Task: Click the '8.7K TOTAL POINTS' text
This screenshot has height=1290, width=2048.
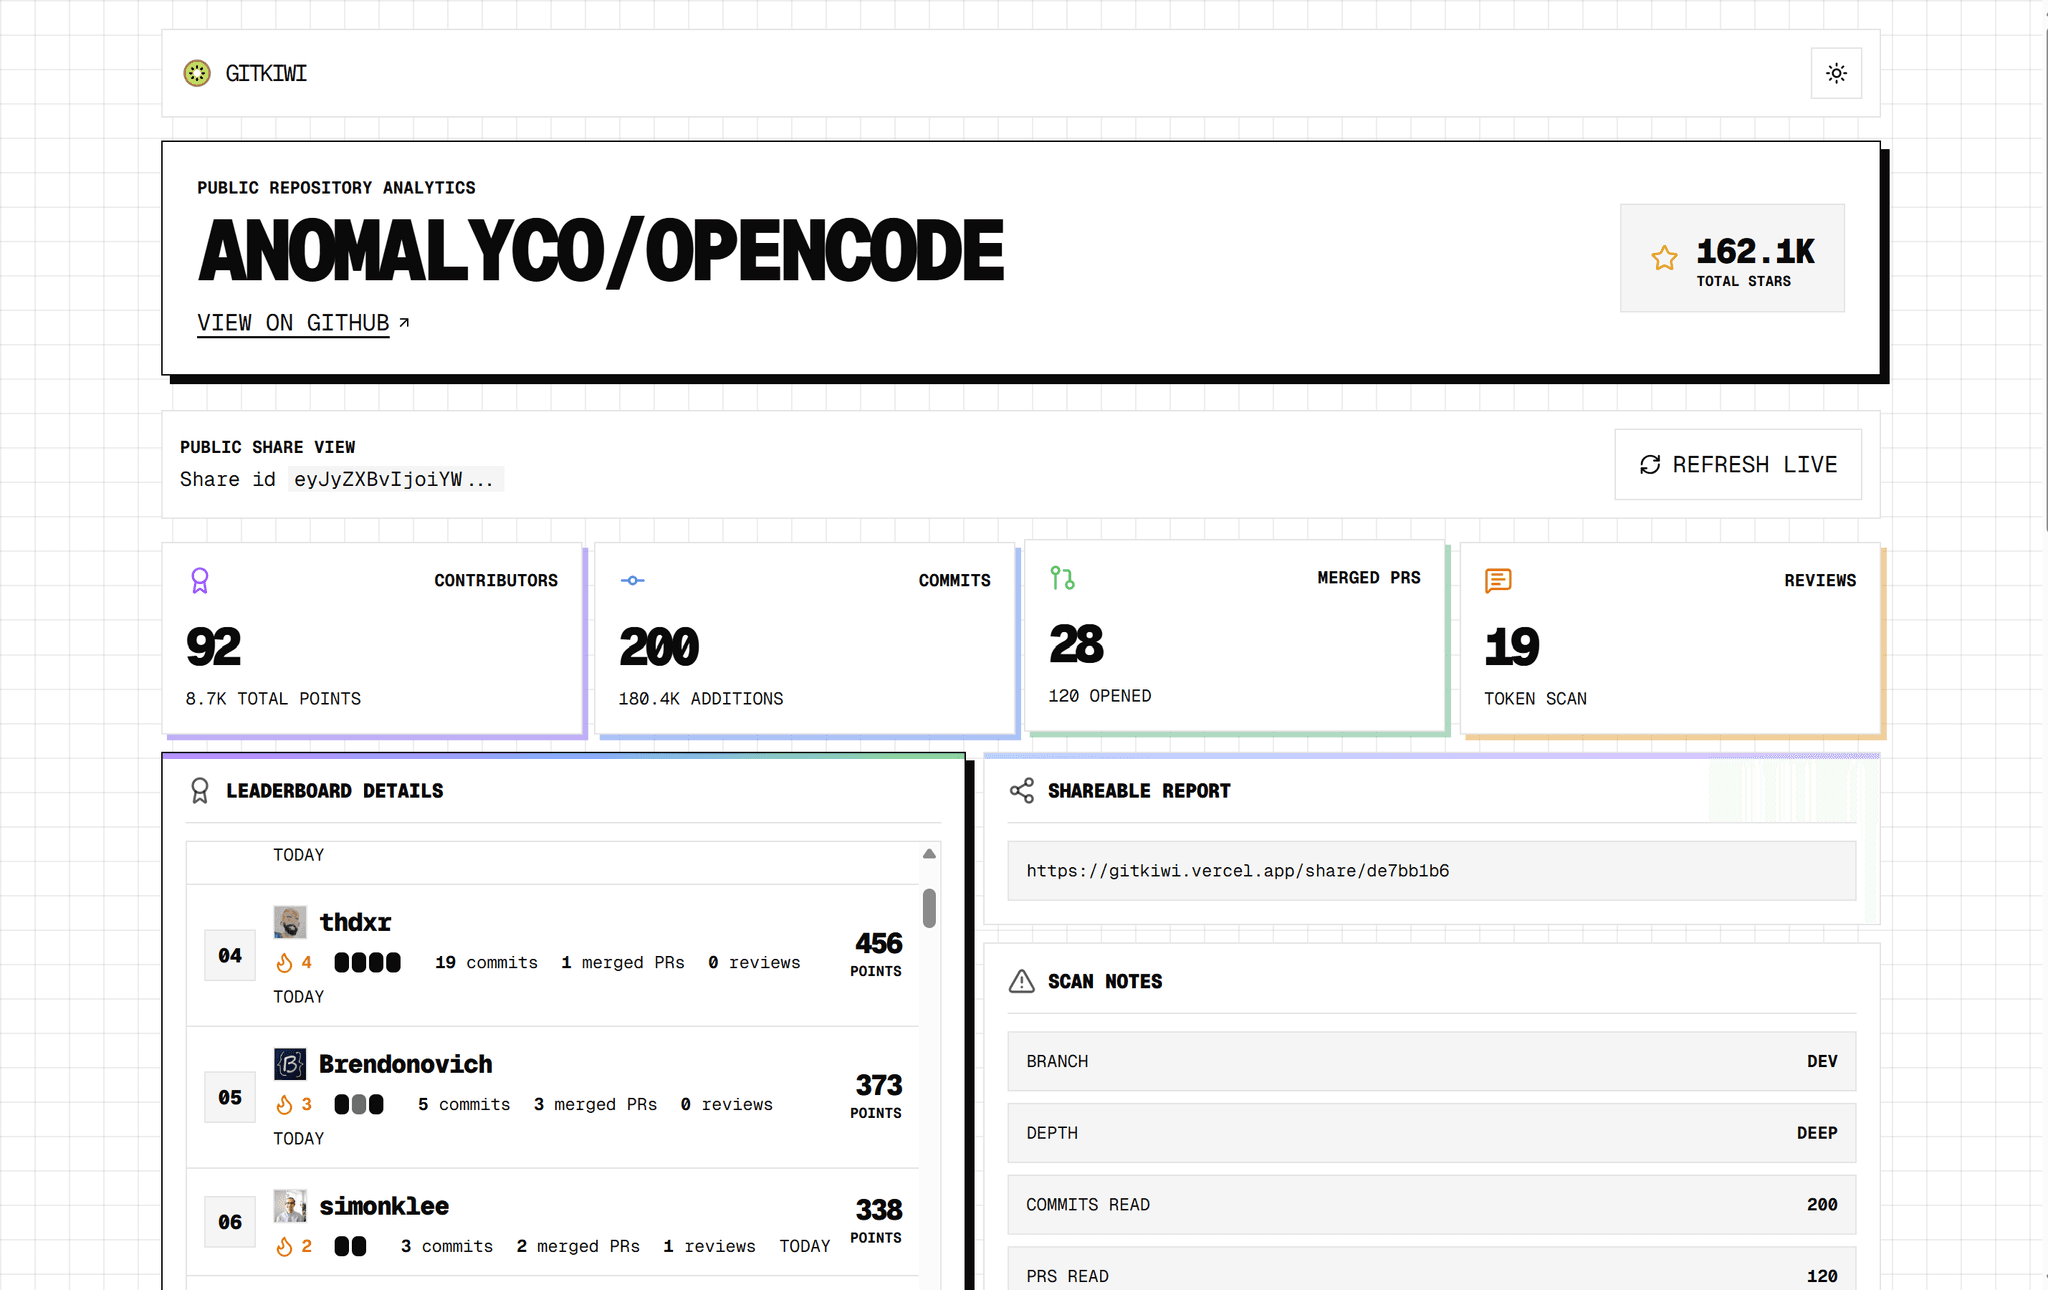Action: [x=273, y=699]
